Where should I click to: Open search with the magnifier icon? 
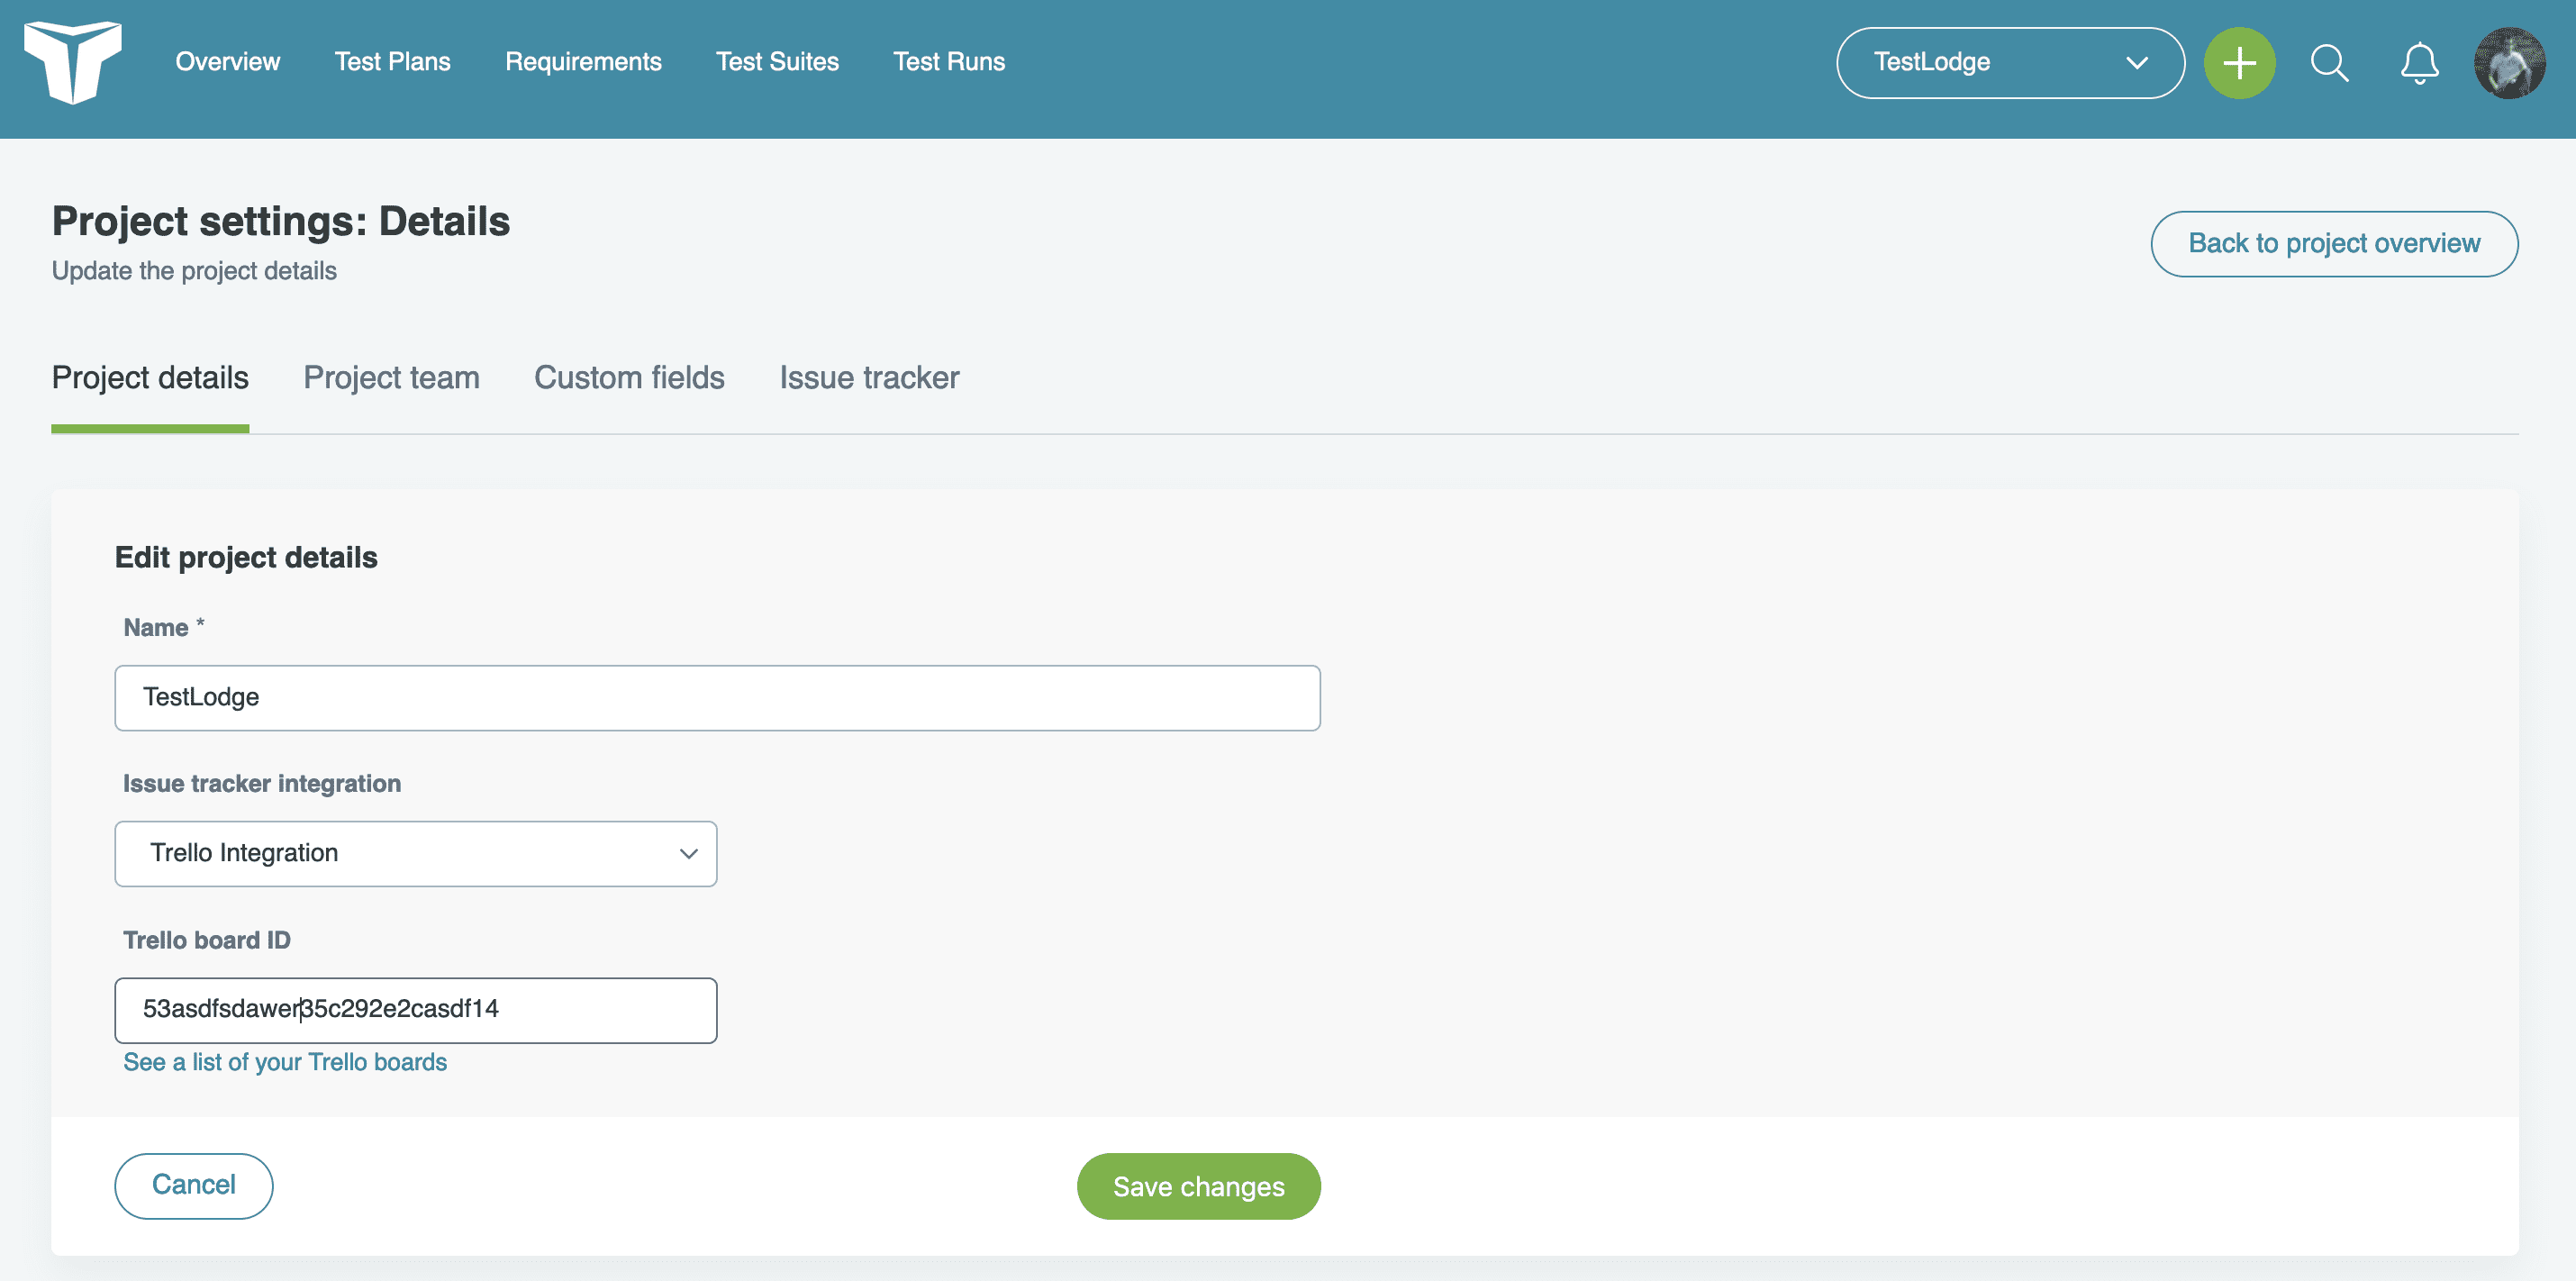(x=2329, y=63)
